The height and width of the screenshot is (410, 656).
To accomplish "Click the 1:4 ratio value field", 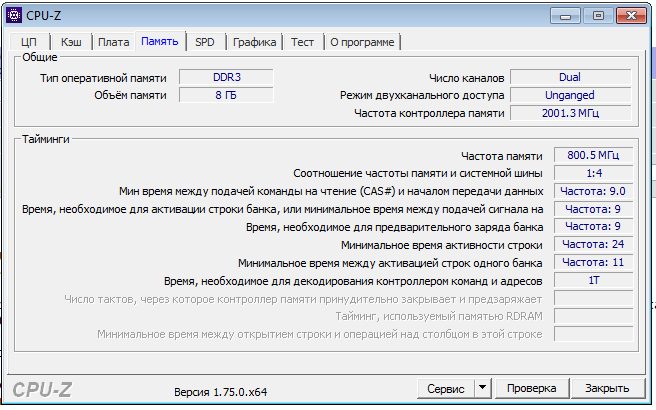I will pos(594,173).
